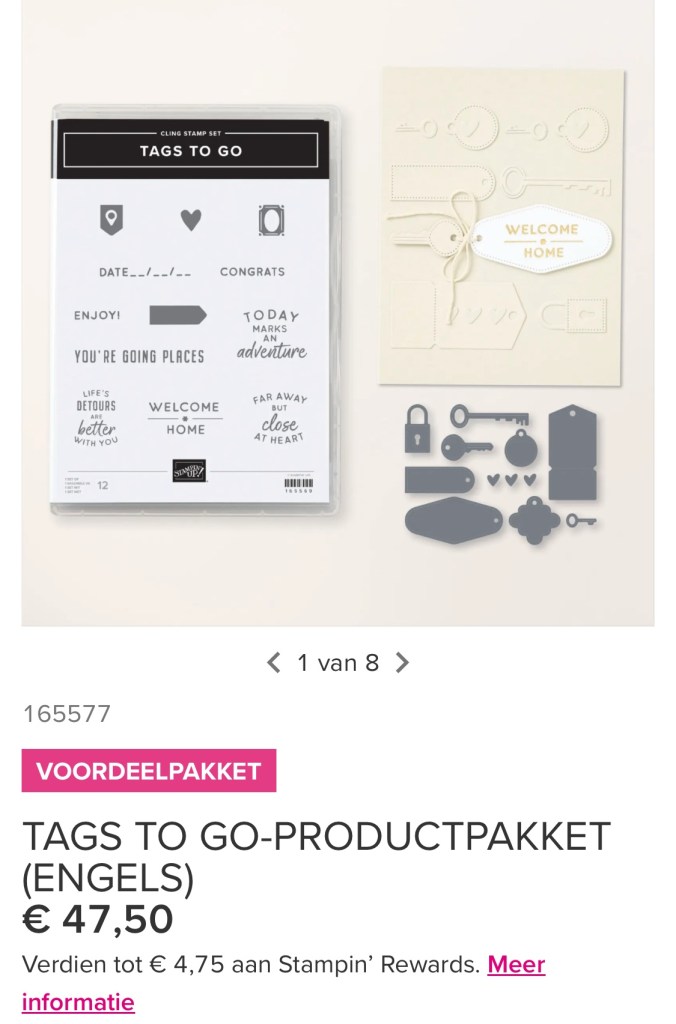
Task: Click the 1 van 8 image counter
Action: [x=338, y=663]
